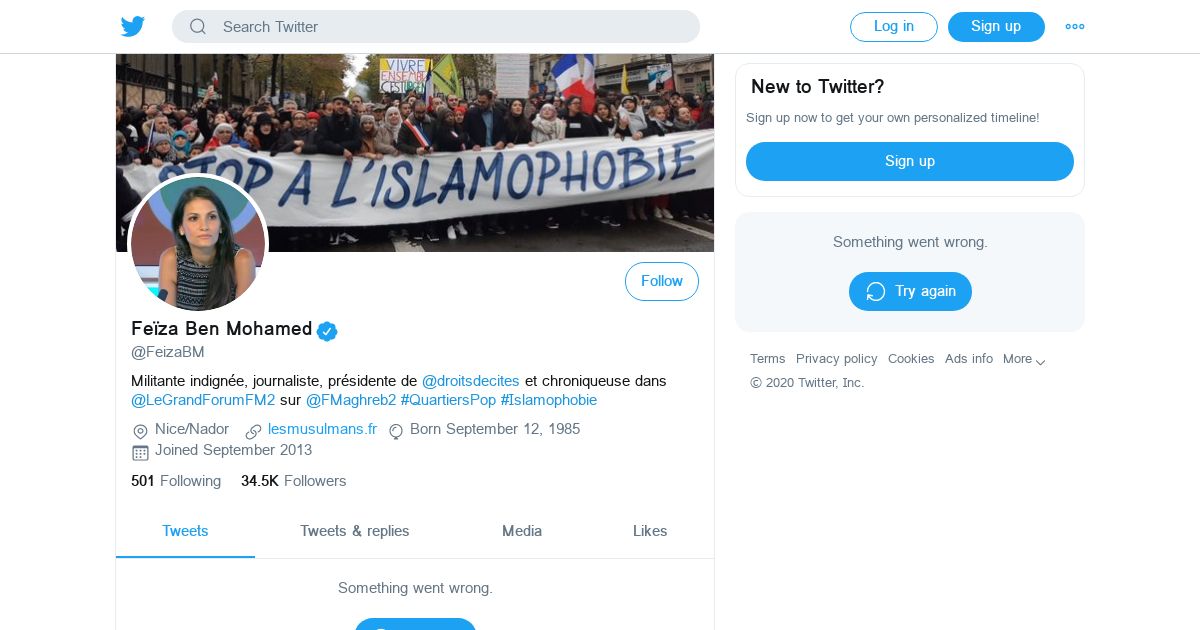Click the verified badge next to name
The height and width of the screenshot is (630, 1200).
tap(327, 331)
